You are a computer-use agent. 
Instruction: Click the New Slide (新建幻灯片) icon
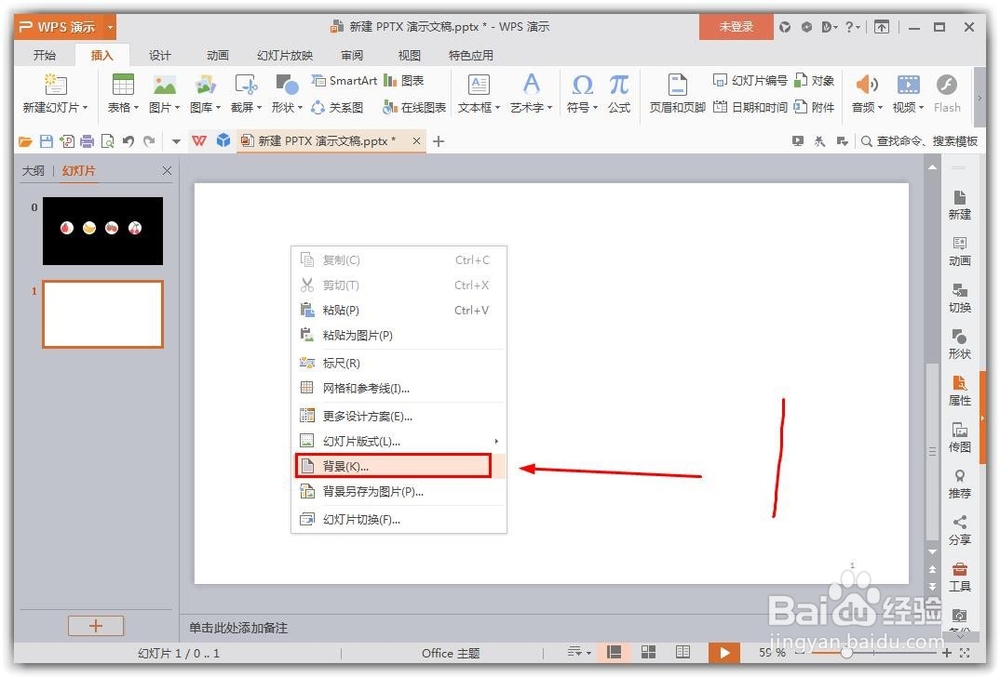click(x=55, y=85)
